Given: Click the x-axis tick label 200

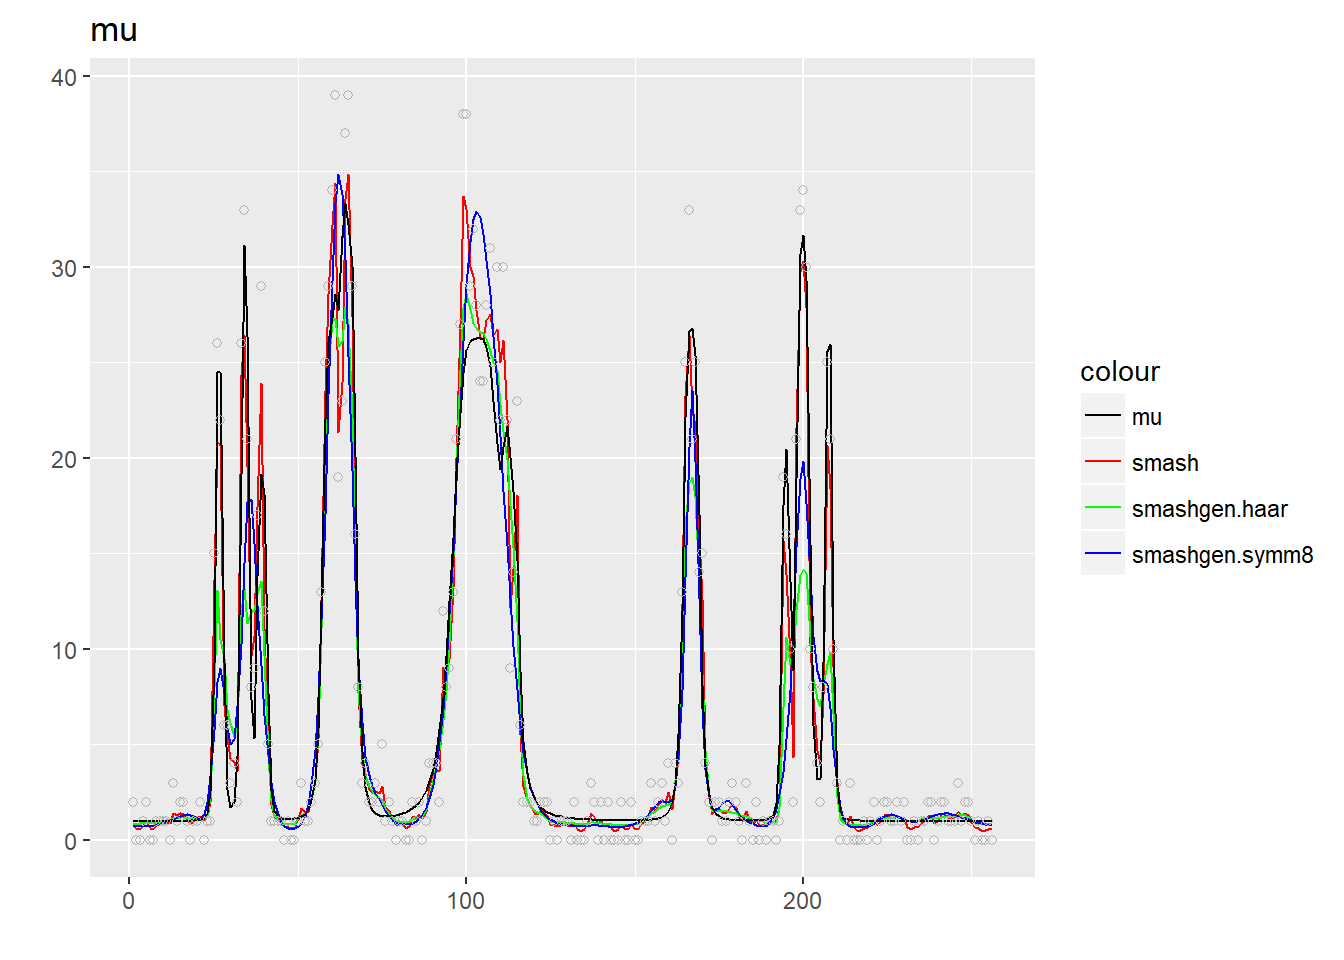Looking at the screenshot, I should [x=802, y=901].
